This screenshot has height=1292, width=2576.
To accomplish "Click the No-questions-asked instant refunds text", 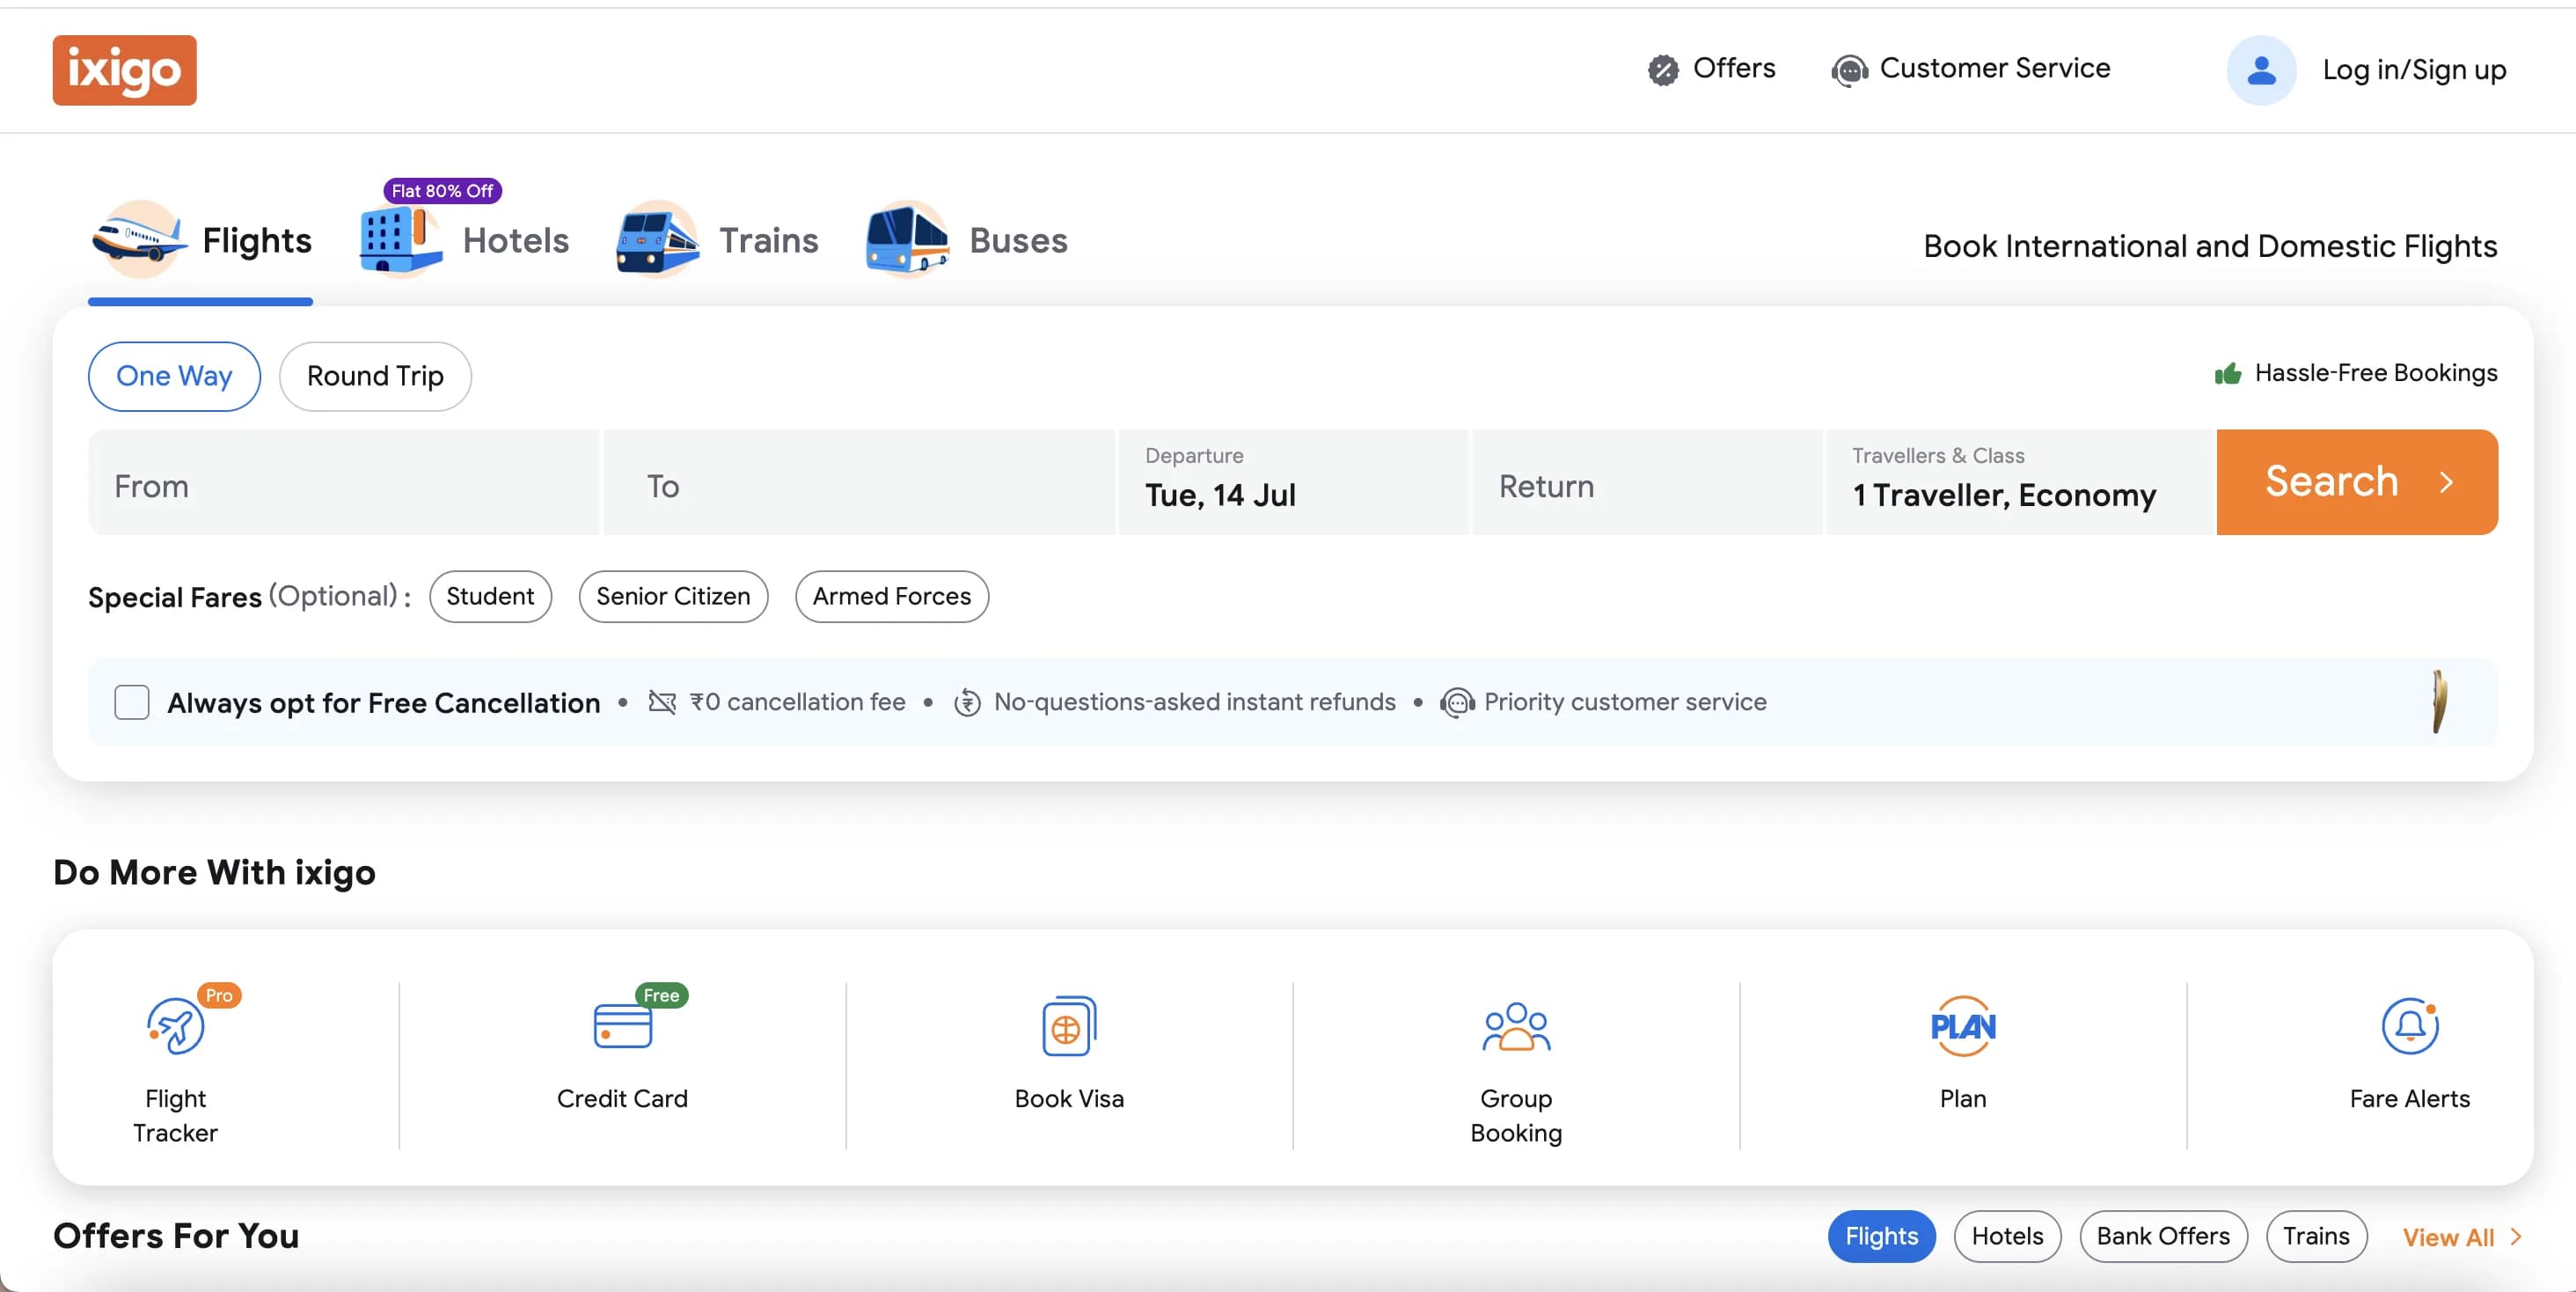I will click(1194, 702).
